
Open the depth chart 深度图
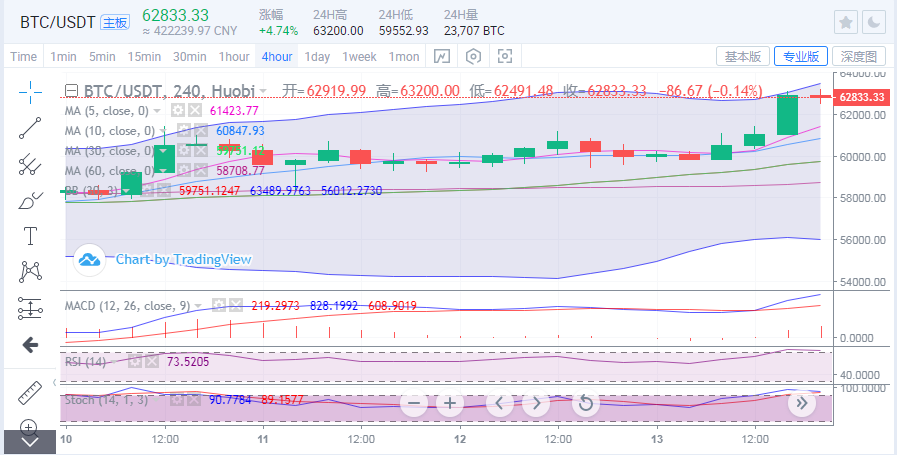point(859,56)
